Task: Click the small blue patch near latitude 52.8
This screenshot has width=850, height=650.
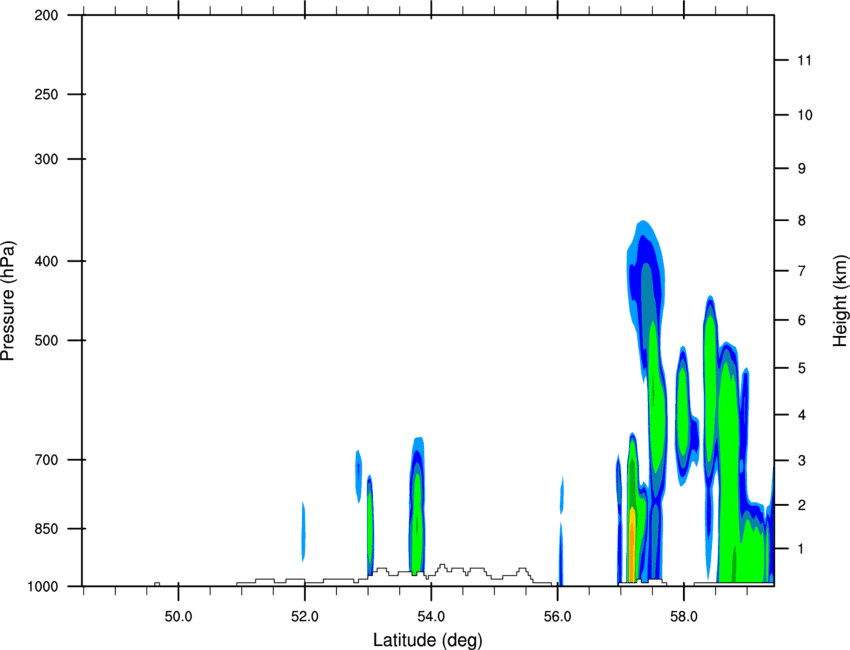Action: click(358, 476)
